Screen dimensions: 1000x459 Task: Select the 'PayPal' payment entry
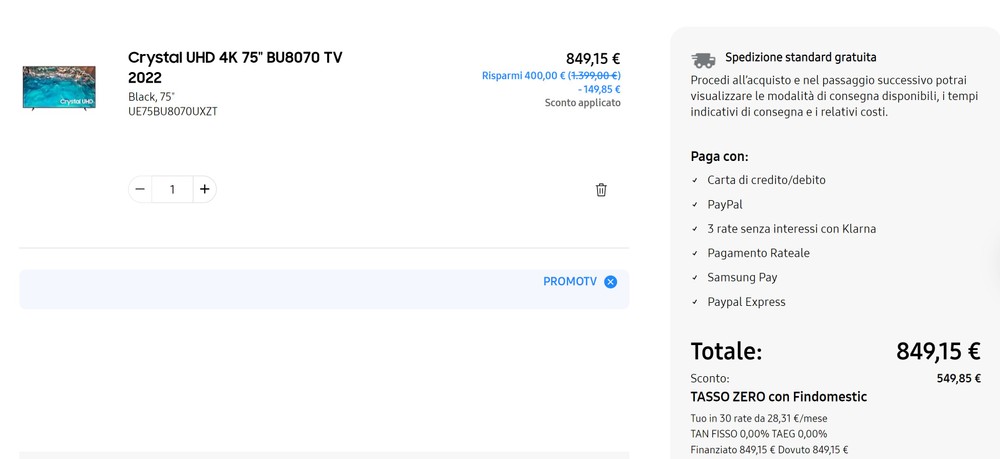(x=724, y=205)
